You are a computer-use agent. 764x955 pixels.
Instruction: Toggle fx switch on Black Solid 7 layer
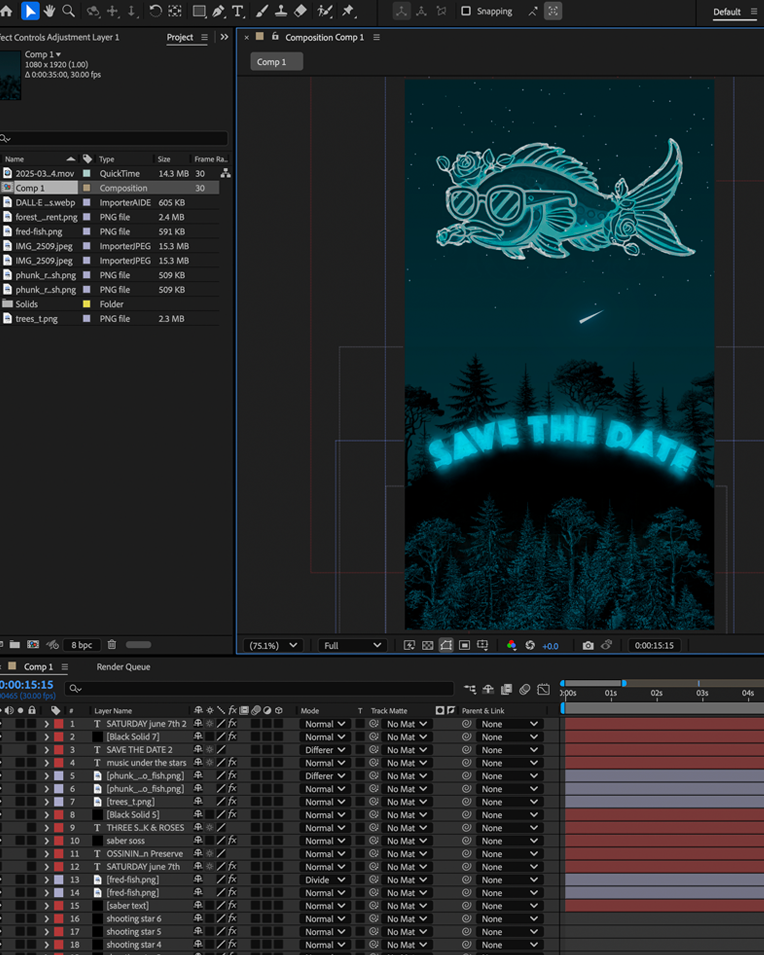[232, 737]
